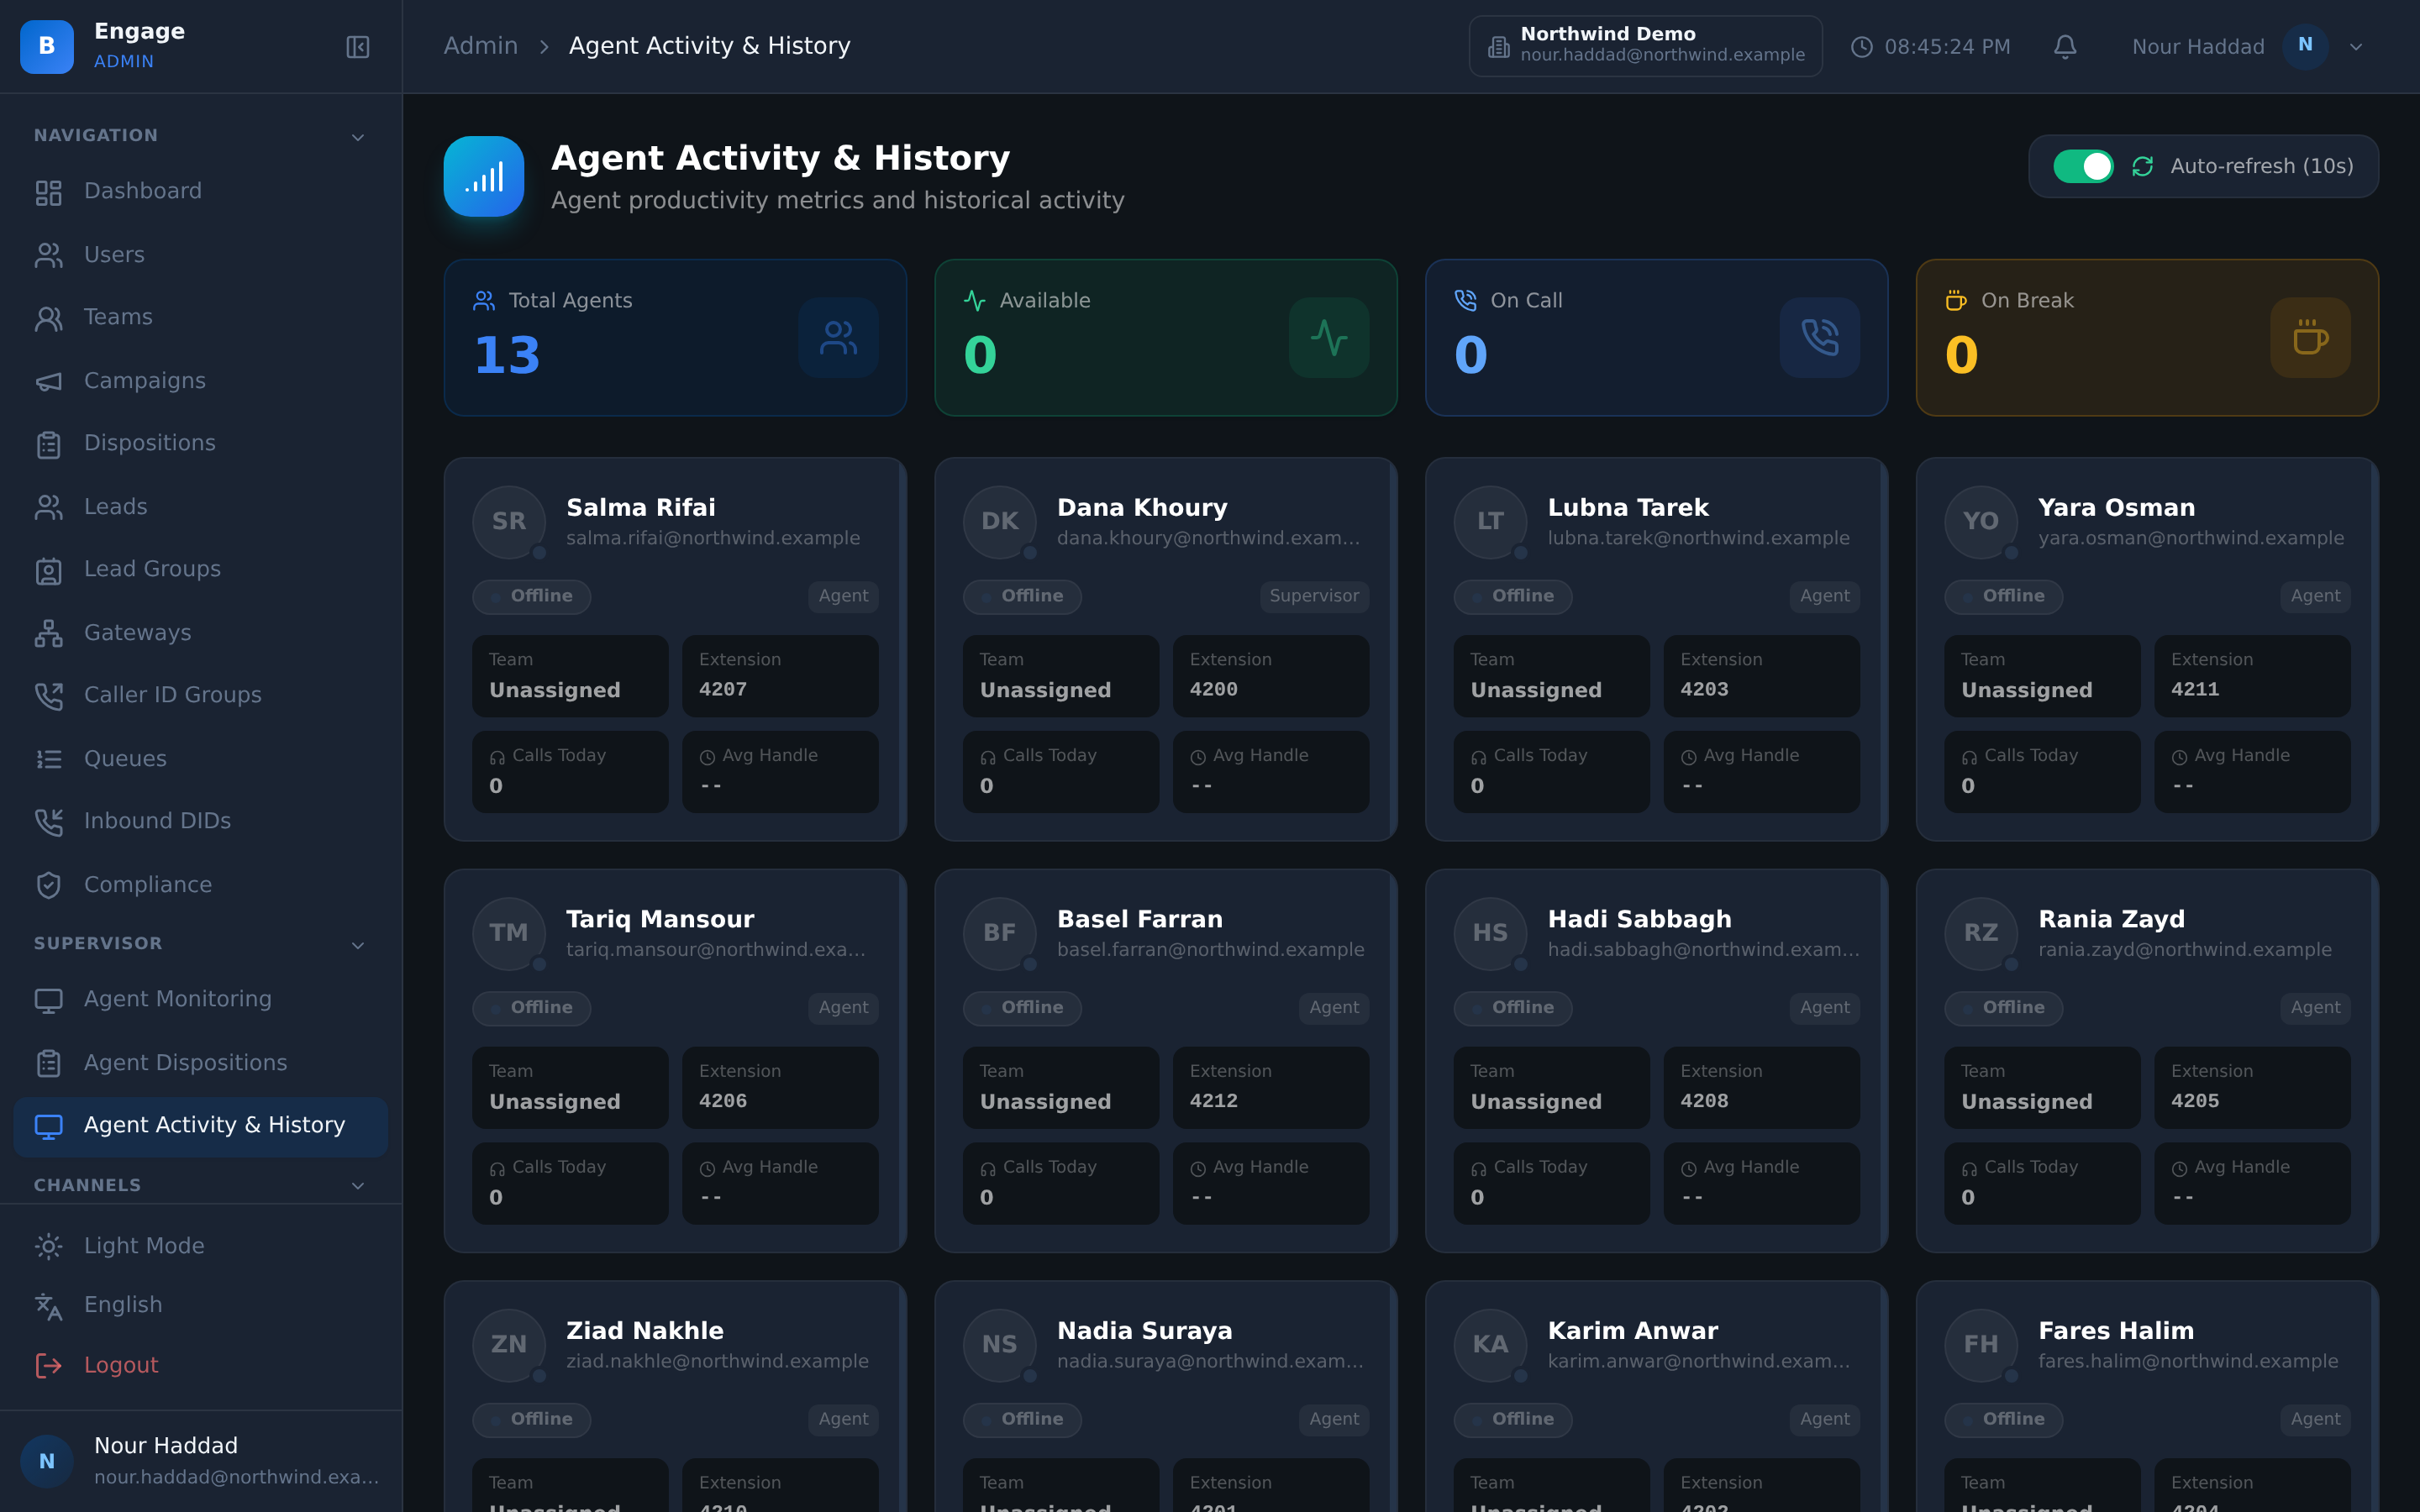Click the Admin breadcrumb link
Viewport: 2420px width, 1512px height.
tap(481, 46)
